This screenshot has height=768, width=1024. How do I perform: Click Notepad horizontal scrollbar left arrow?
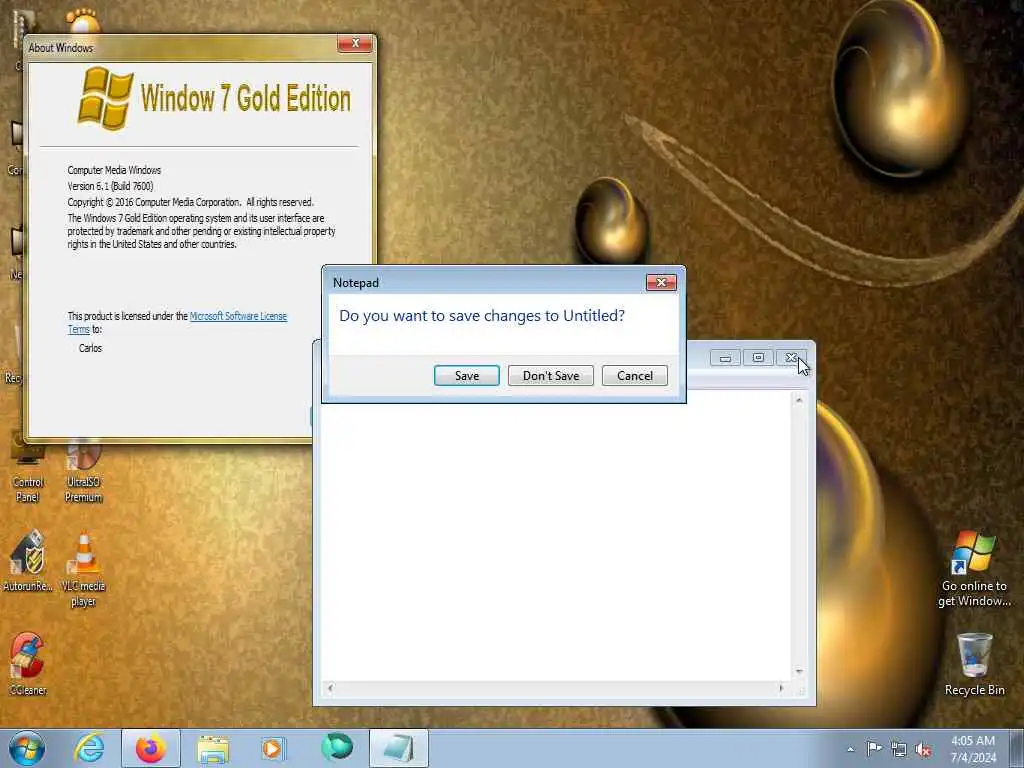(330, 688)
